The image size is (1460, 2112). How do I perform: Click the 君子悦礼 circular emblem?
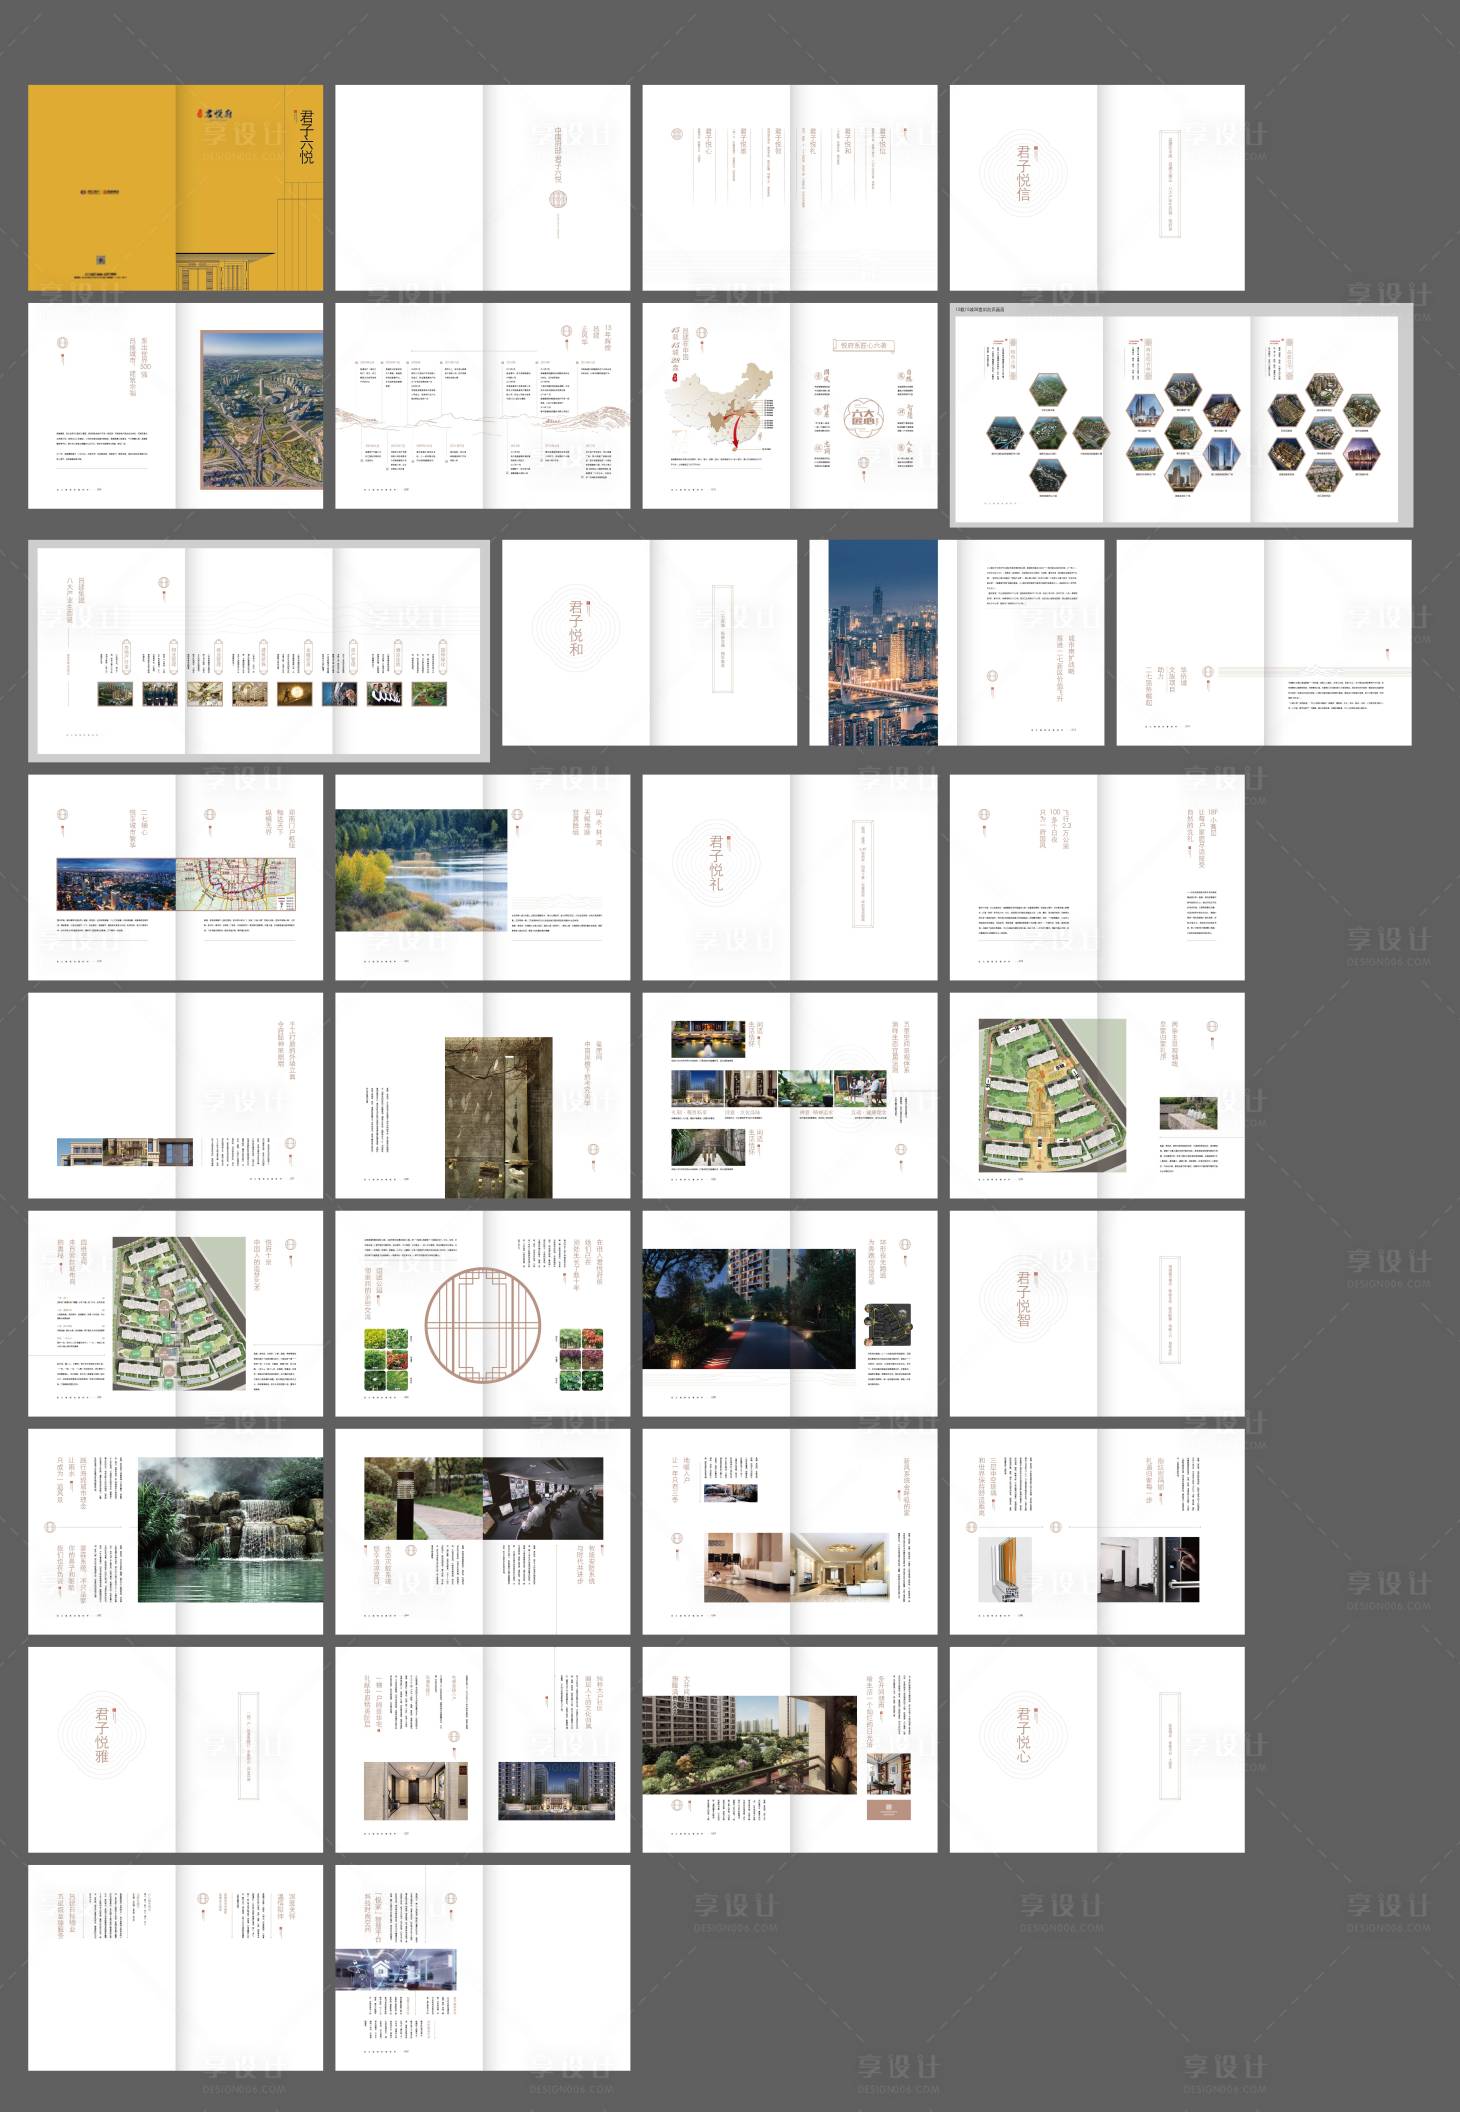click(716, 863)
